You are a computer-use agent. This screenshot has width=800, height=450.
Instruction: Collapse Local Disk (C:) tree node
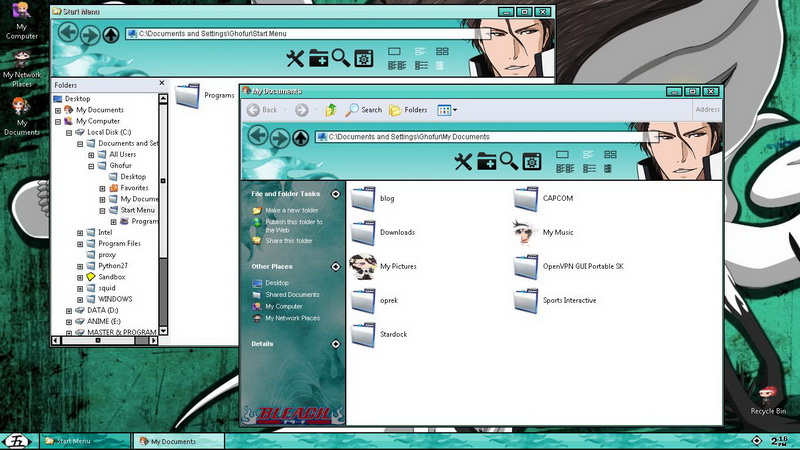click(x=69, y=133)
